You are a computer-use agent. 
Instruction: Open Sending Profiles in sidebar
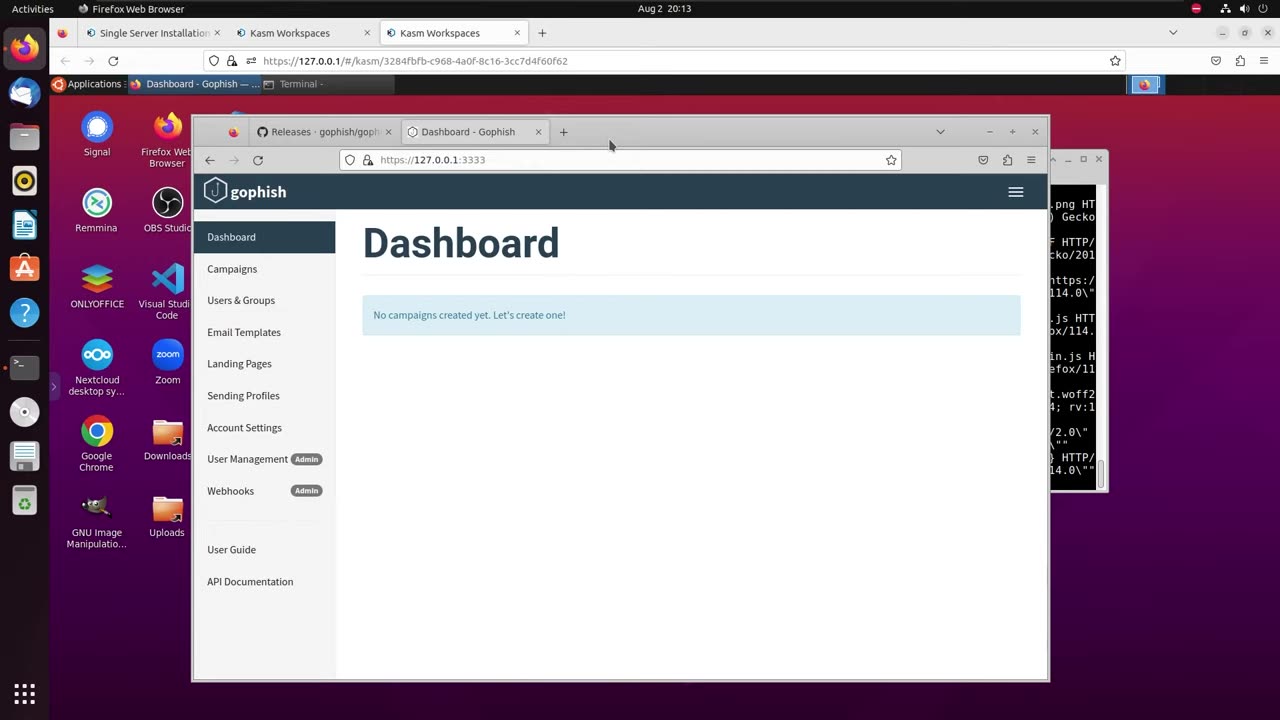click(x=264, y=396)
